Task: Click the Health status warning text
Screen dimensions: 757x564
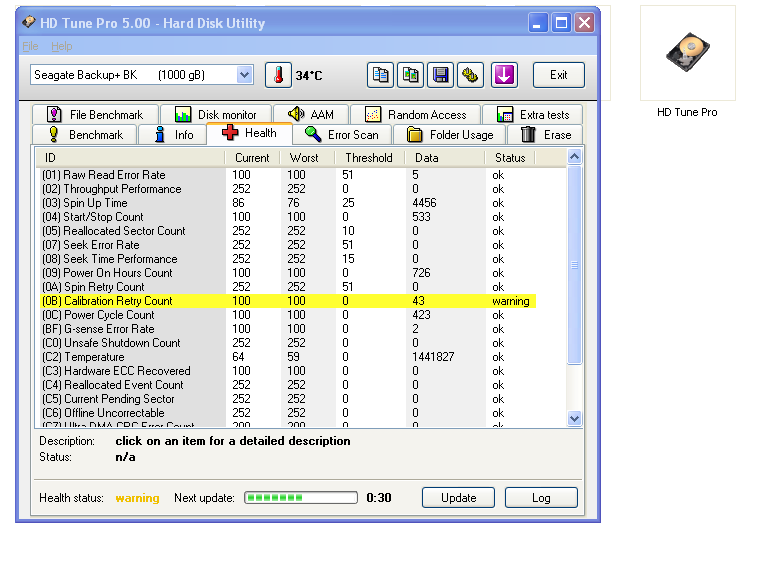Action: point(137,498)
